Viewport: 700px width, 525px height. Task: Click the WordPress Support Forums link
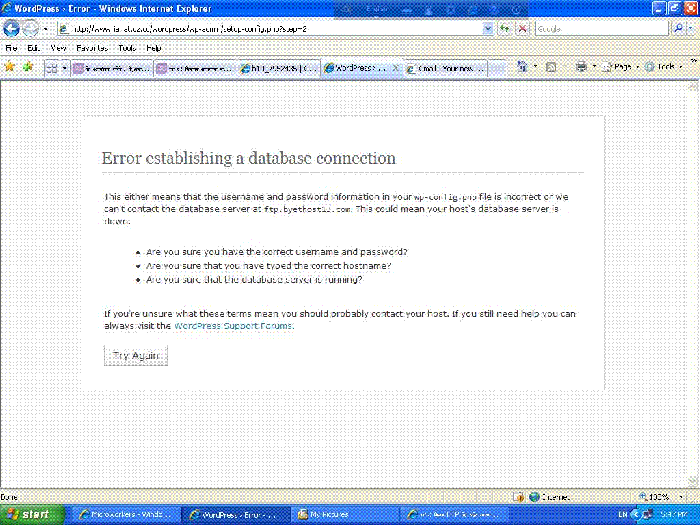pos(233,326)
